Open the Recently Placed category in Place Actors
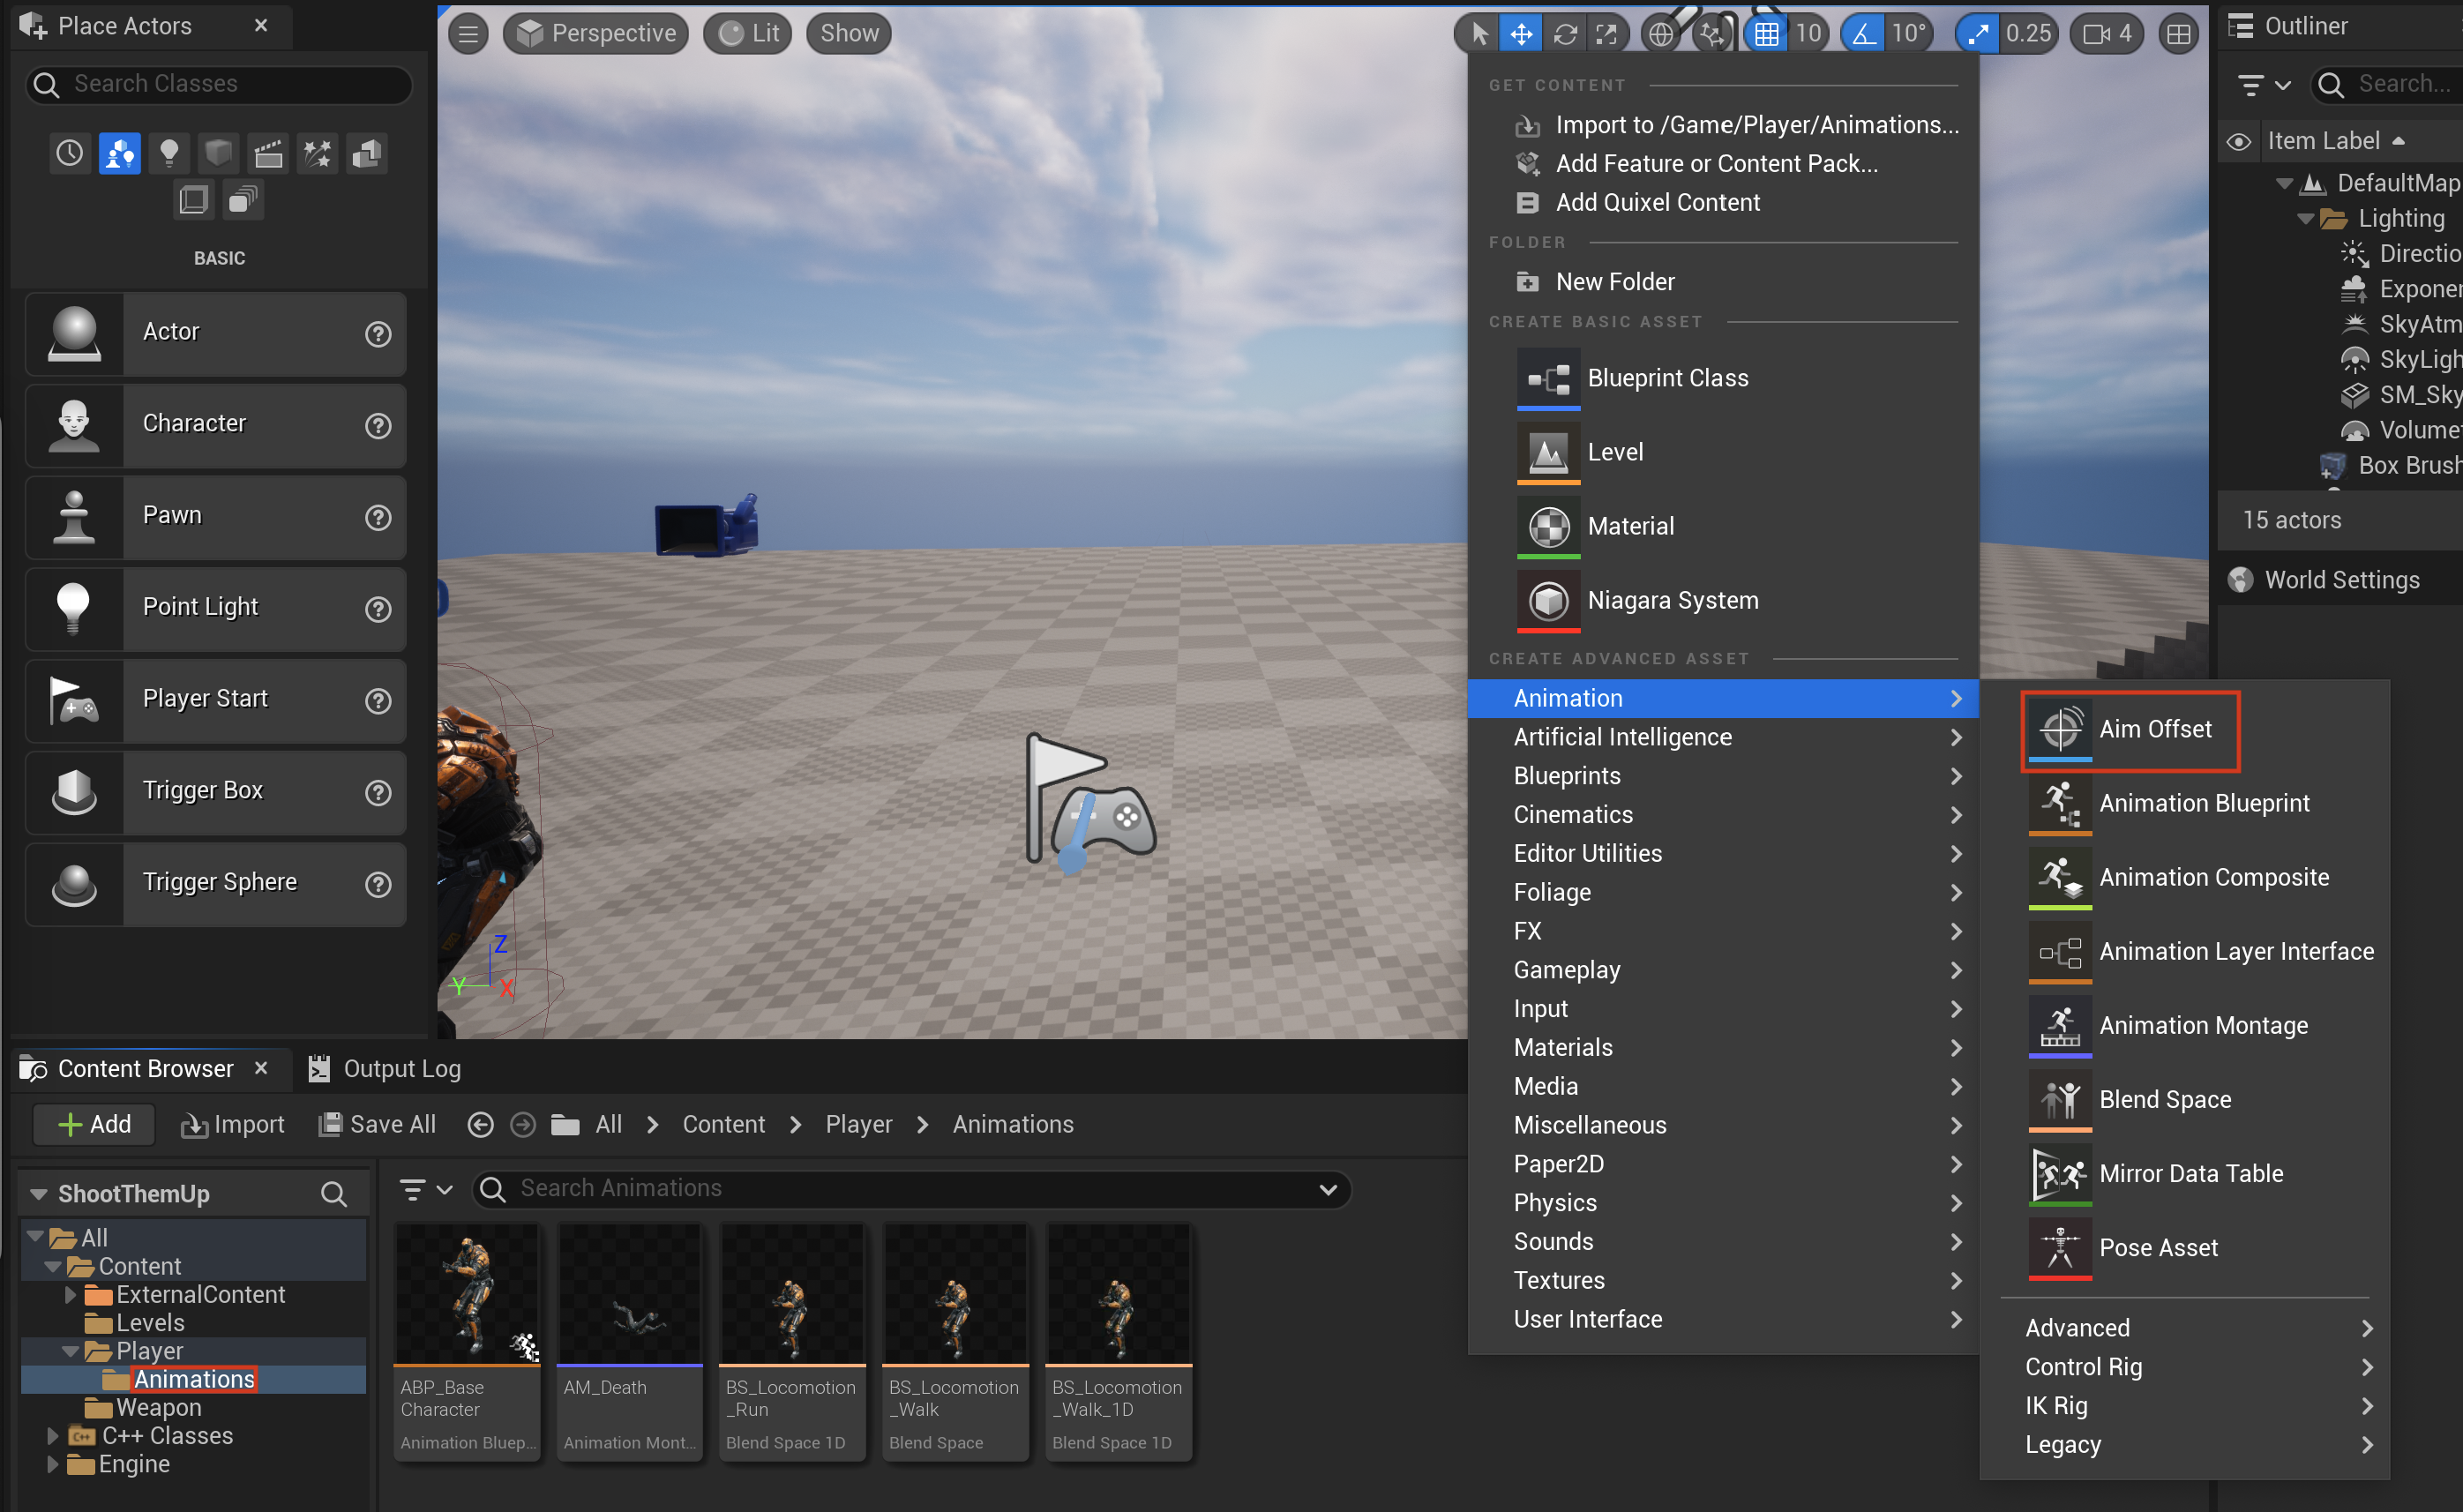The width and height of the screenshot is (2463, 1512). (x=70, y=153)
